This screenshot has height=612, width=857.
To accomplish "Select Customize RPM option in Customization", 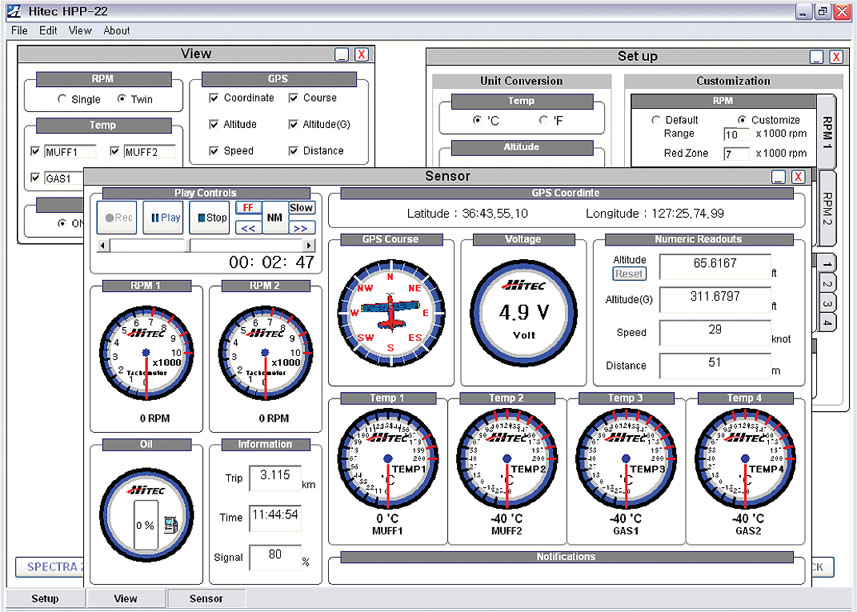I will point(742,119).
